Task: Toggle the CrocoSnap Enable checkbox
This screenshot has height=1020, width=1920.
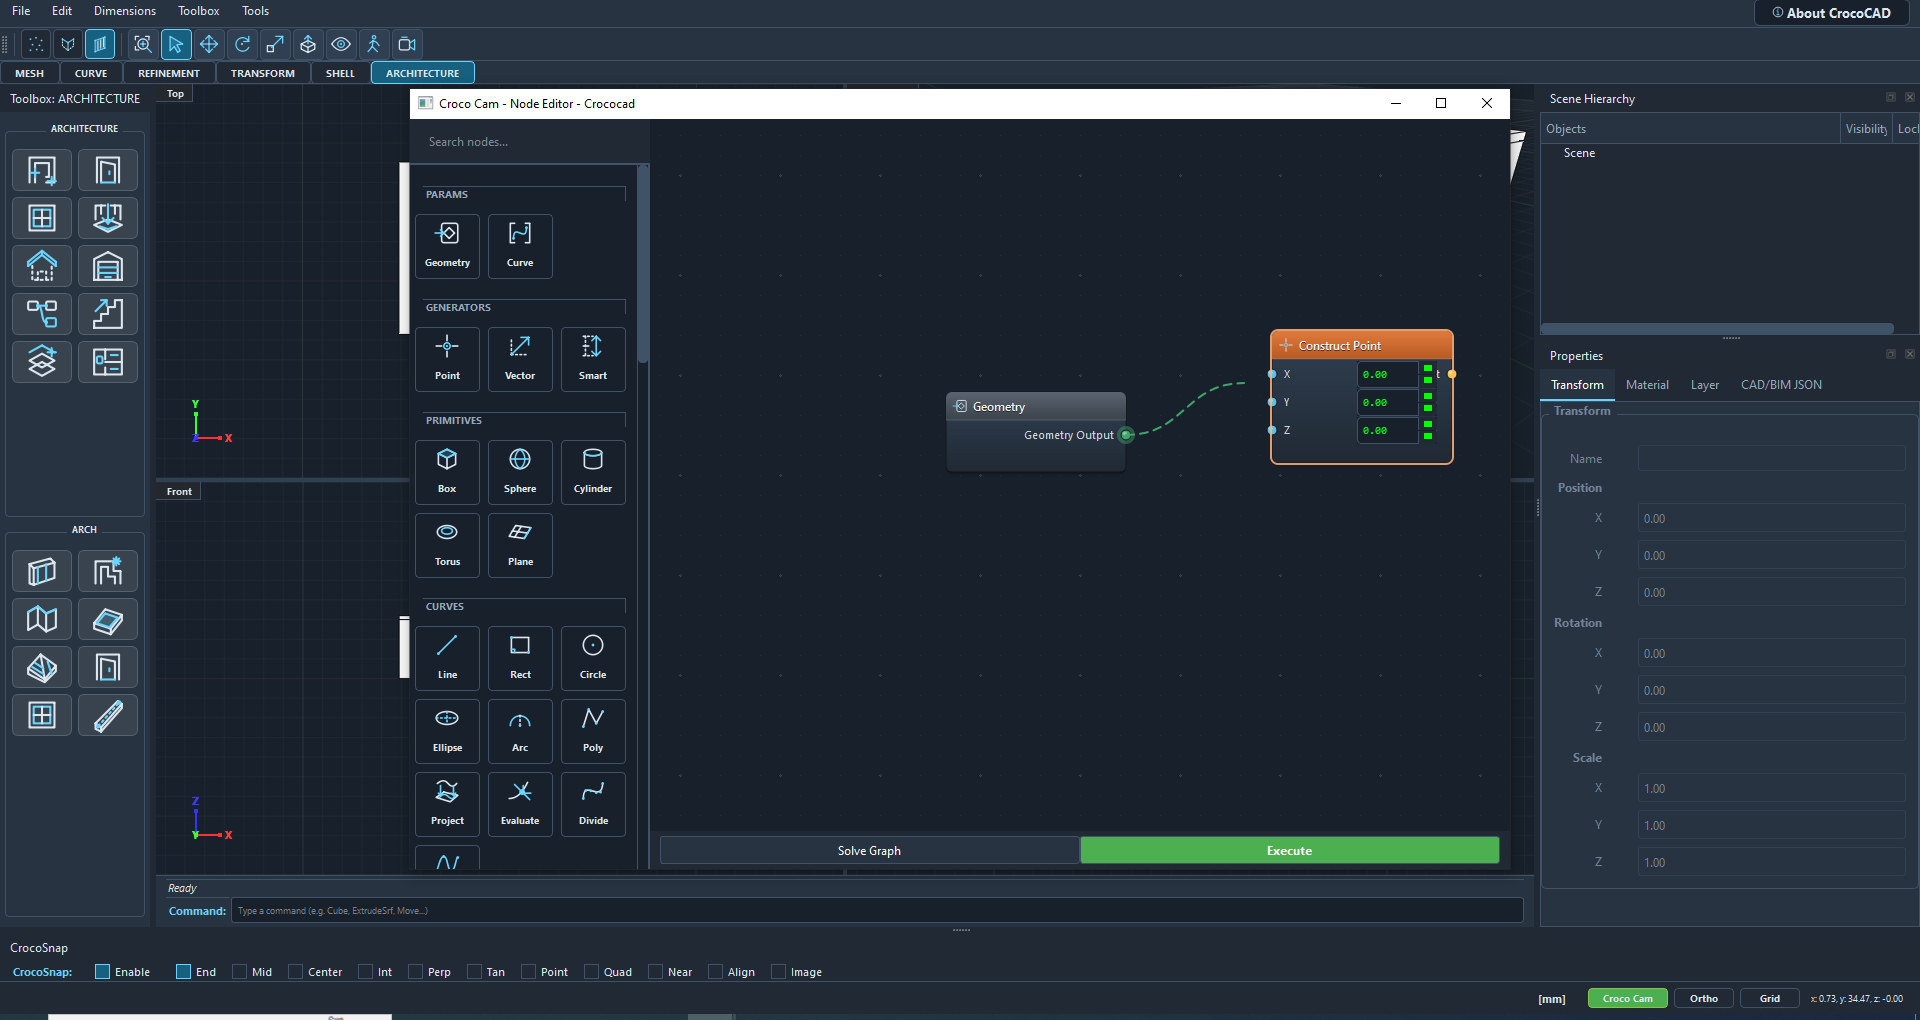Action: click(102, 972)
